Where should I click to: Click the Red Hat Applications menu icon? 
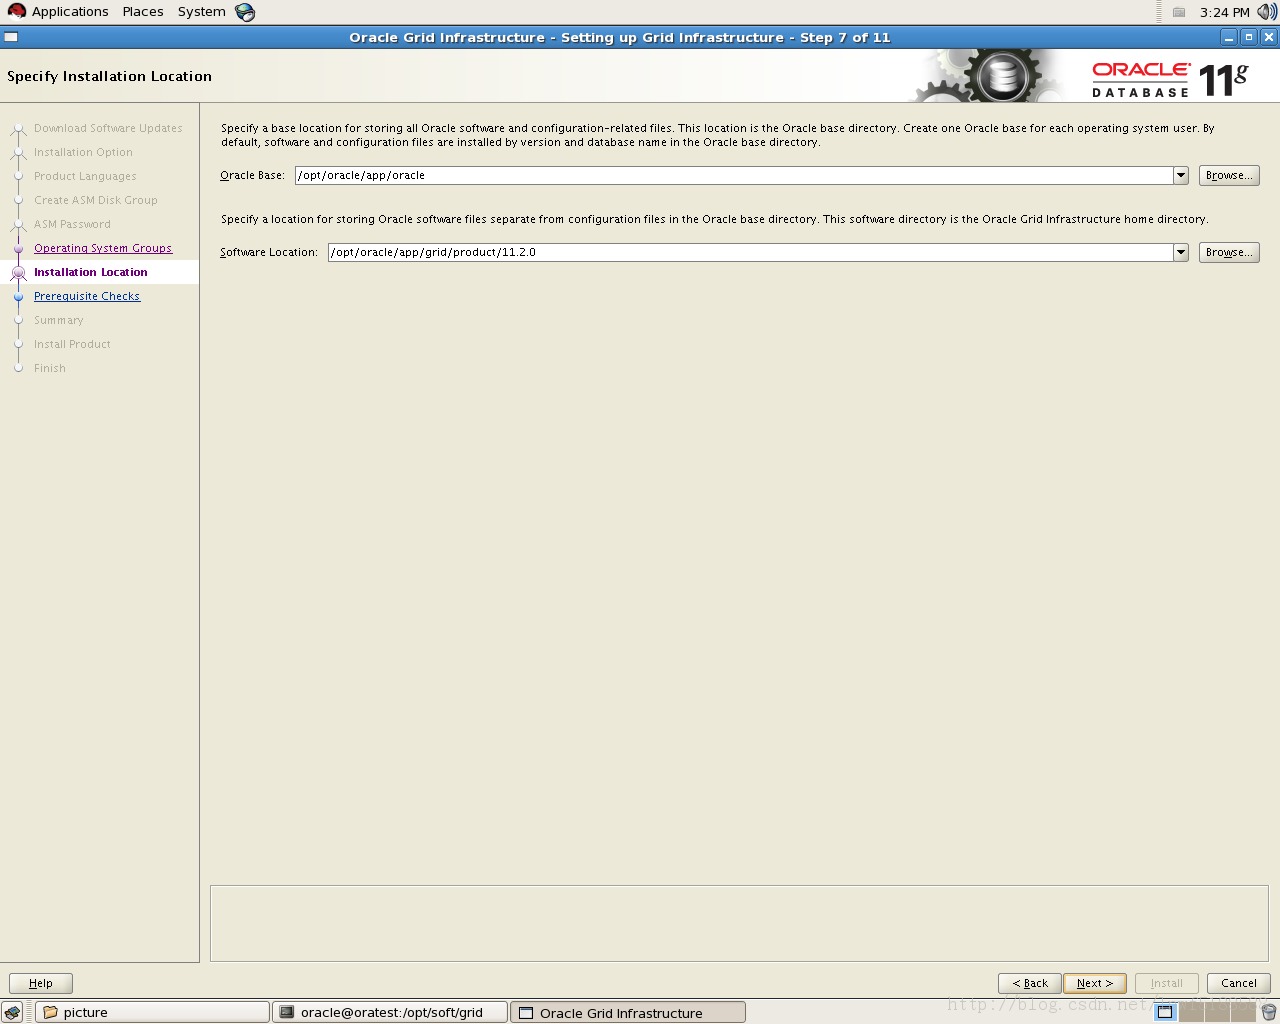click(x=16, y=12)
